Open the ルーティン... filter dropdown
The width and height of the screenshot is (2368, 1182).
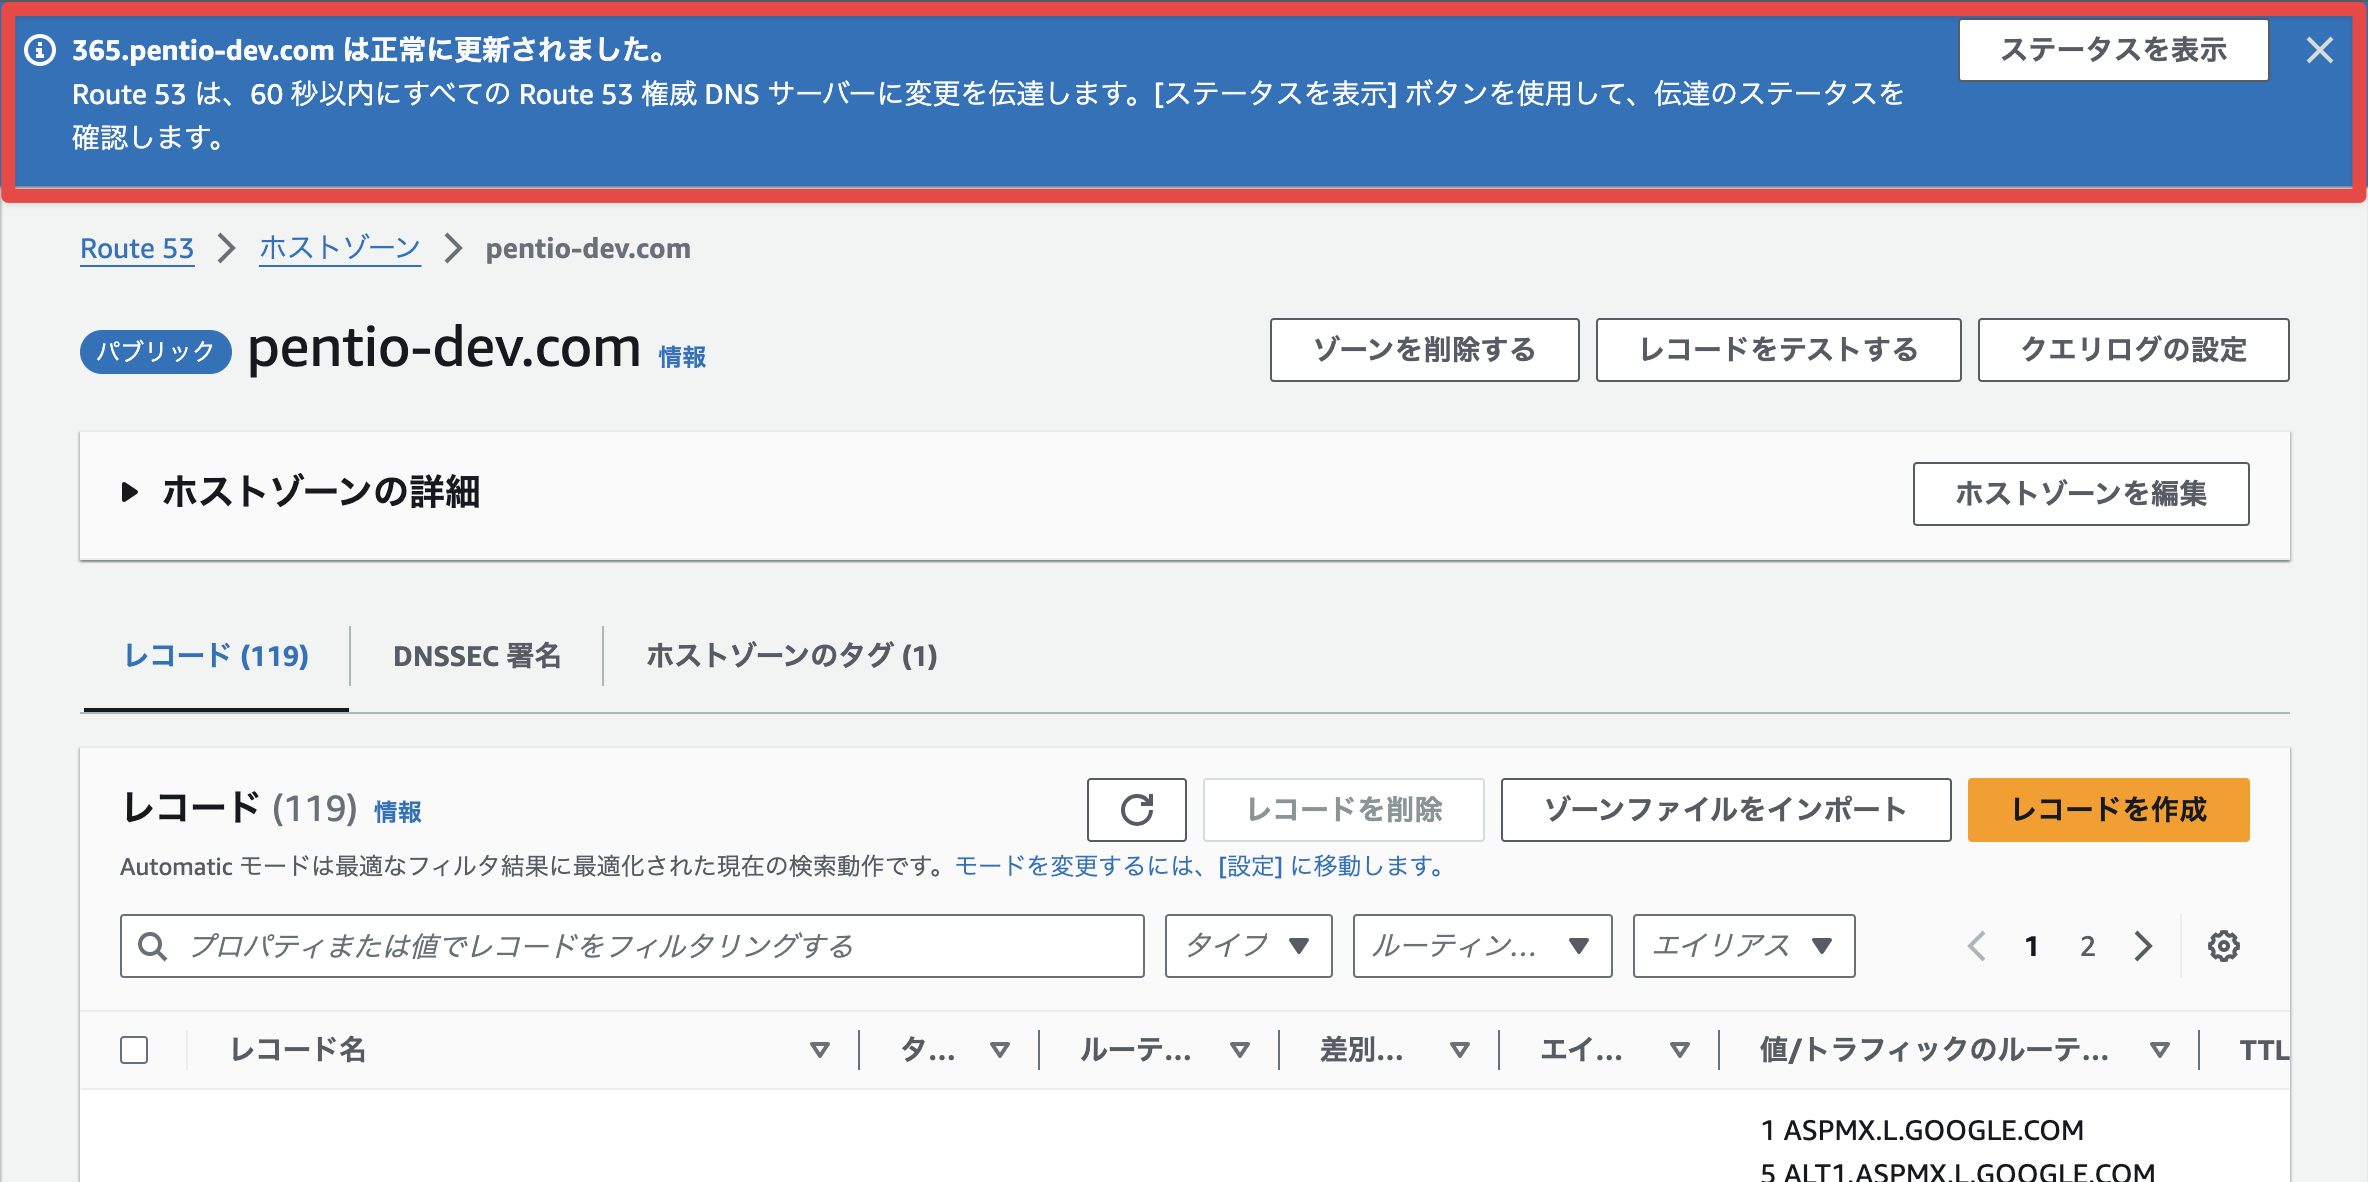click(x=1482, y=946)
